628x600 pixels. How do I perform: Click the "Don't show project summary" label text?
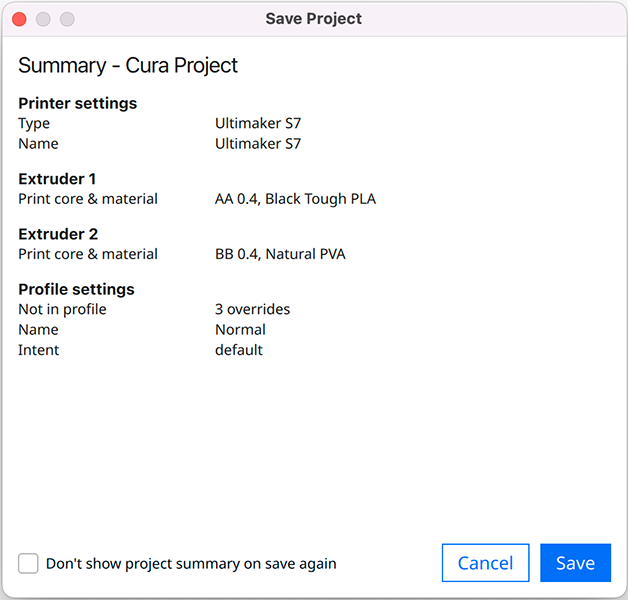[x=191, y=564]
